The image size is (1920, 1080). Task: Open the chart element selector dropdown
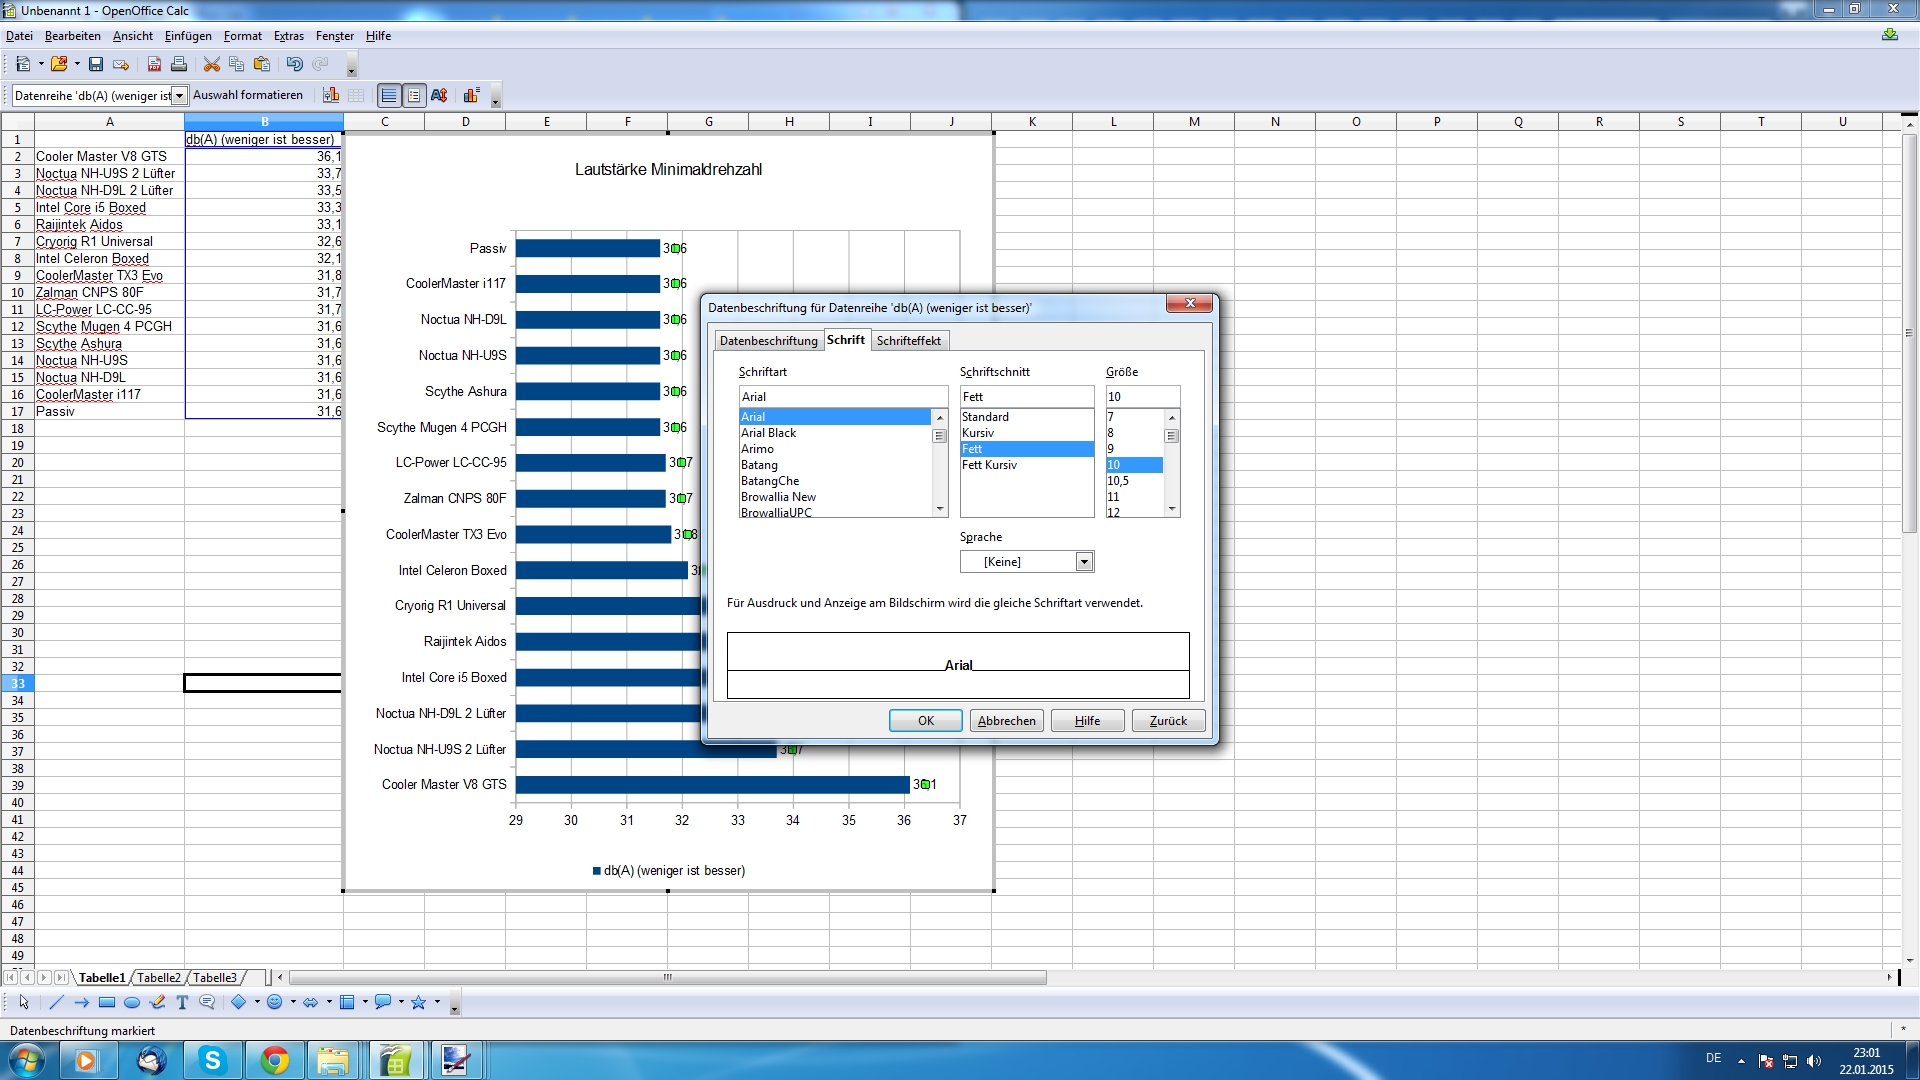click(x=180, y=96)
